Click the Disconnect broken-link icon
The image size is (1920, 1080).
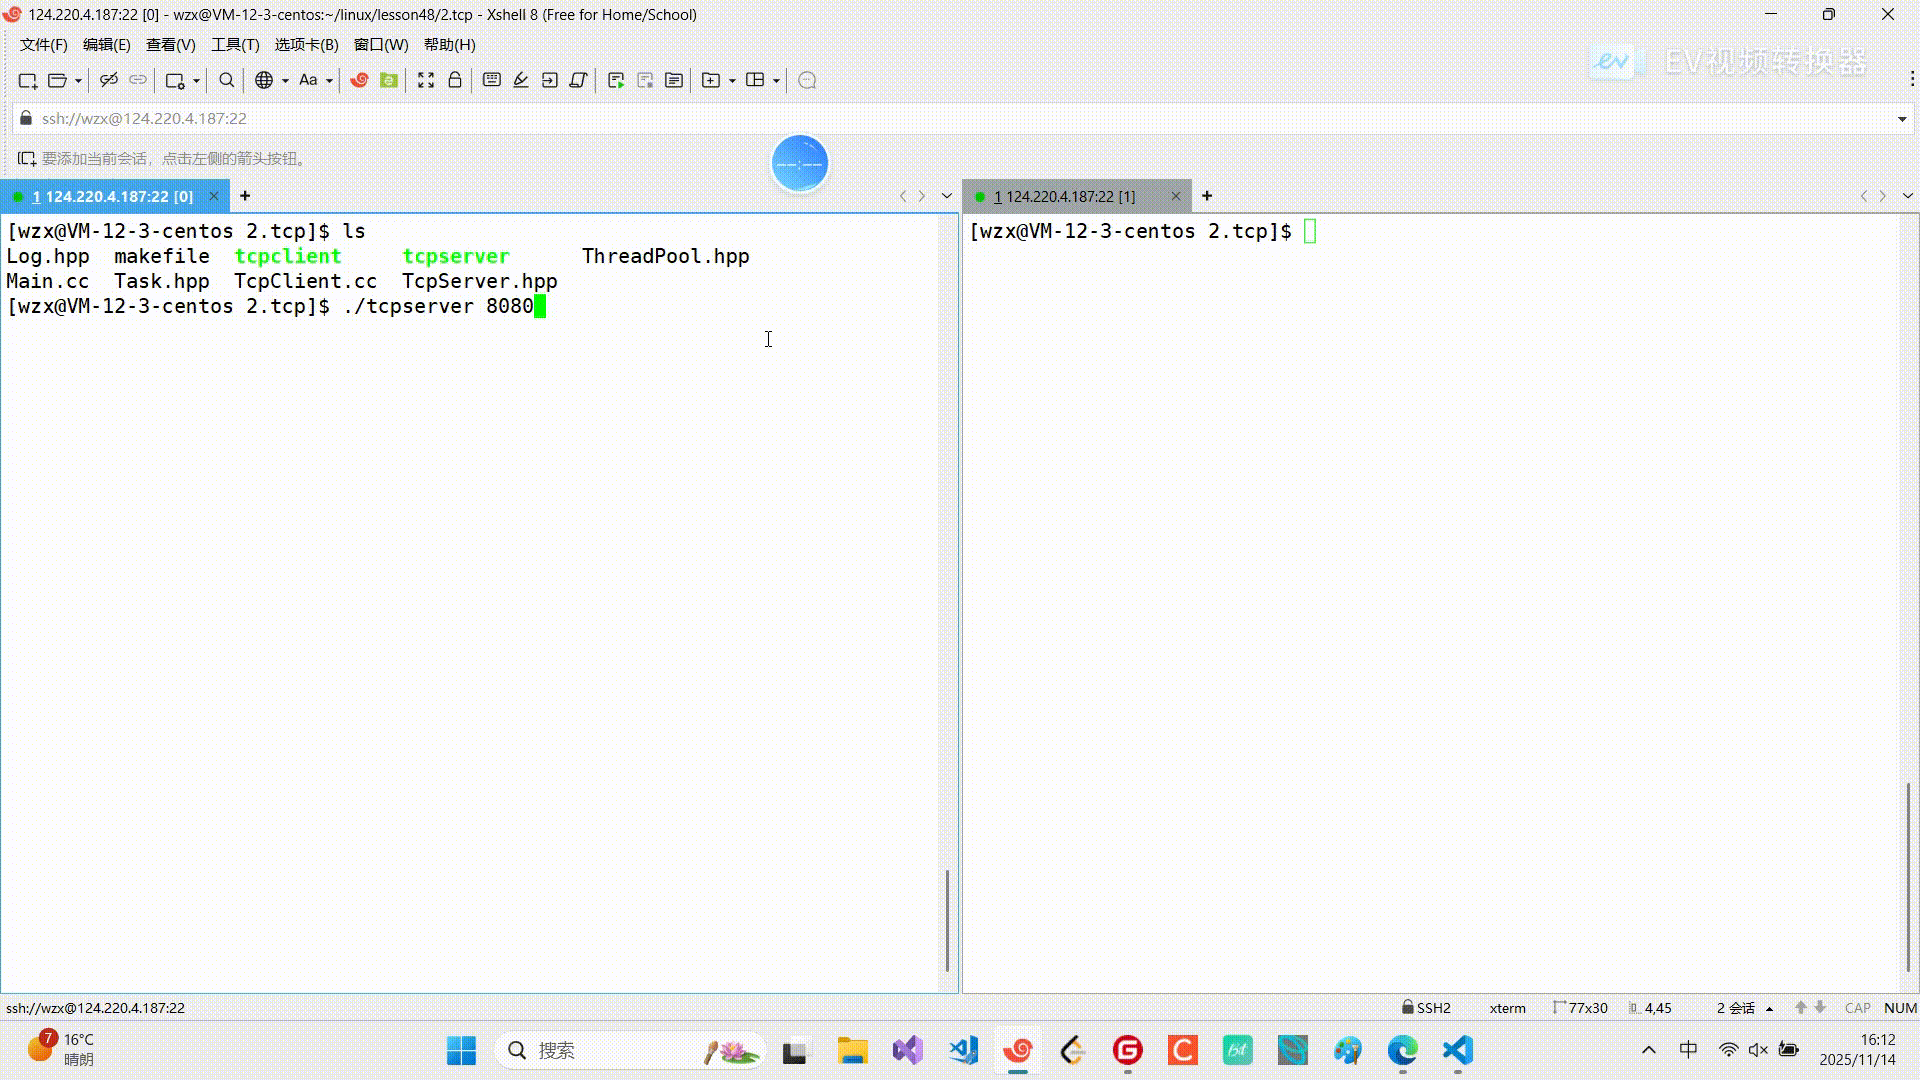click(109, 80)
